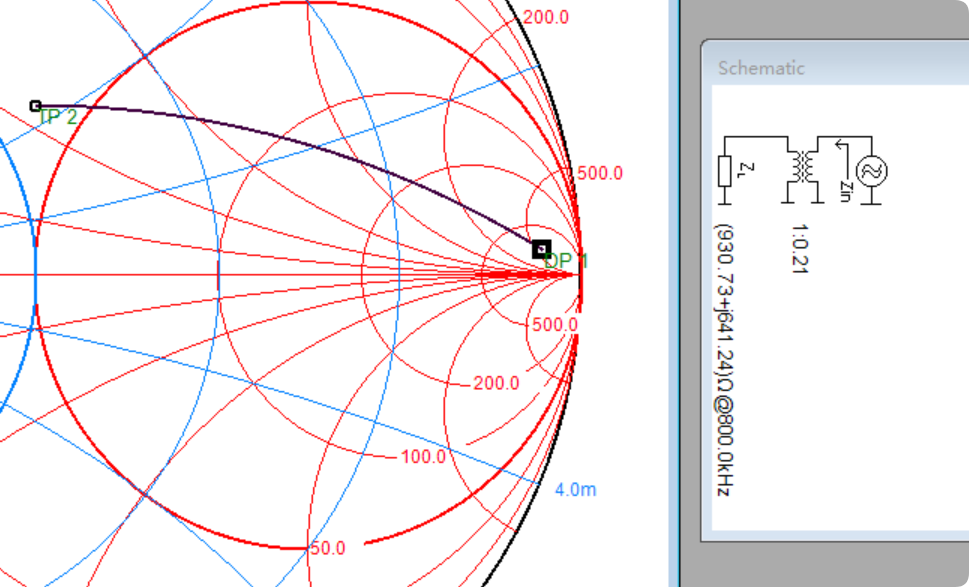Click the lower 500.0 chart label

click(x=554, y=325)
